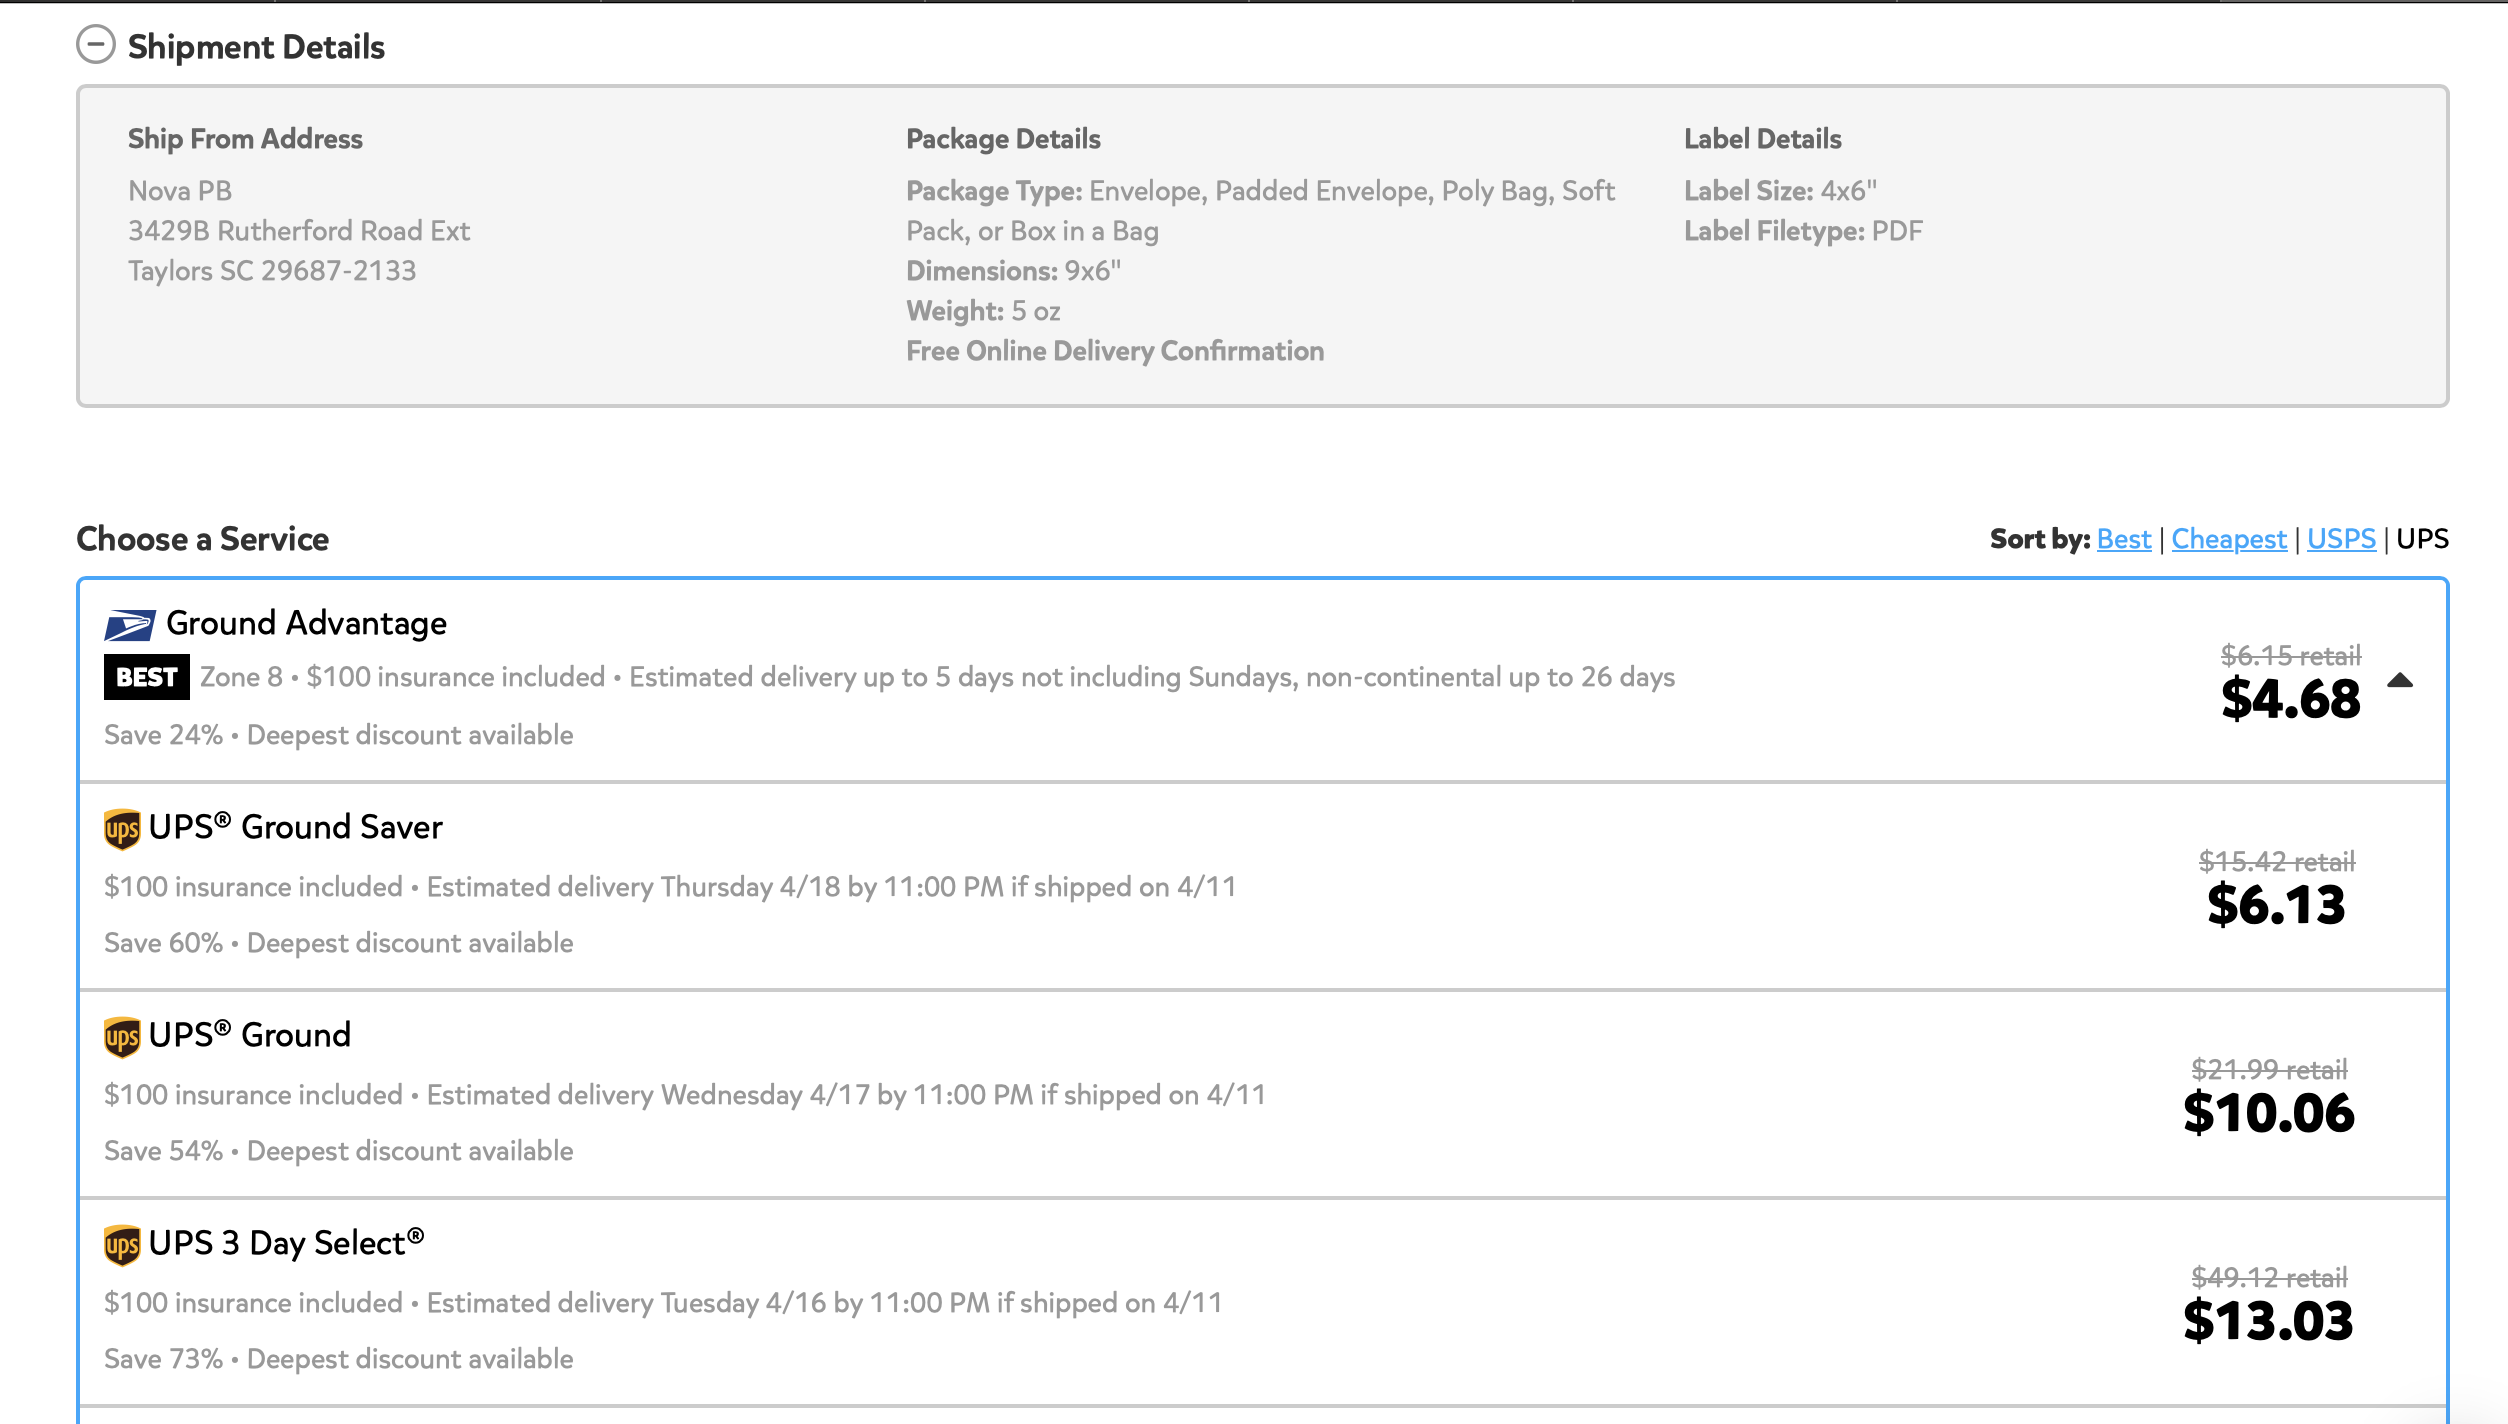Click the UPS Ground shield logo

tap(122, 1037)
